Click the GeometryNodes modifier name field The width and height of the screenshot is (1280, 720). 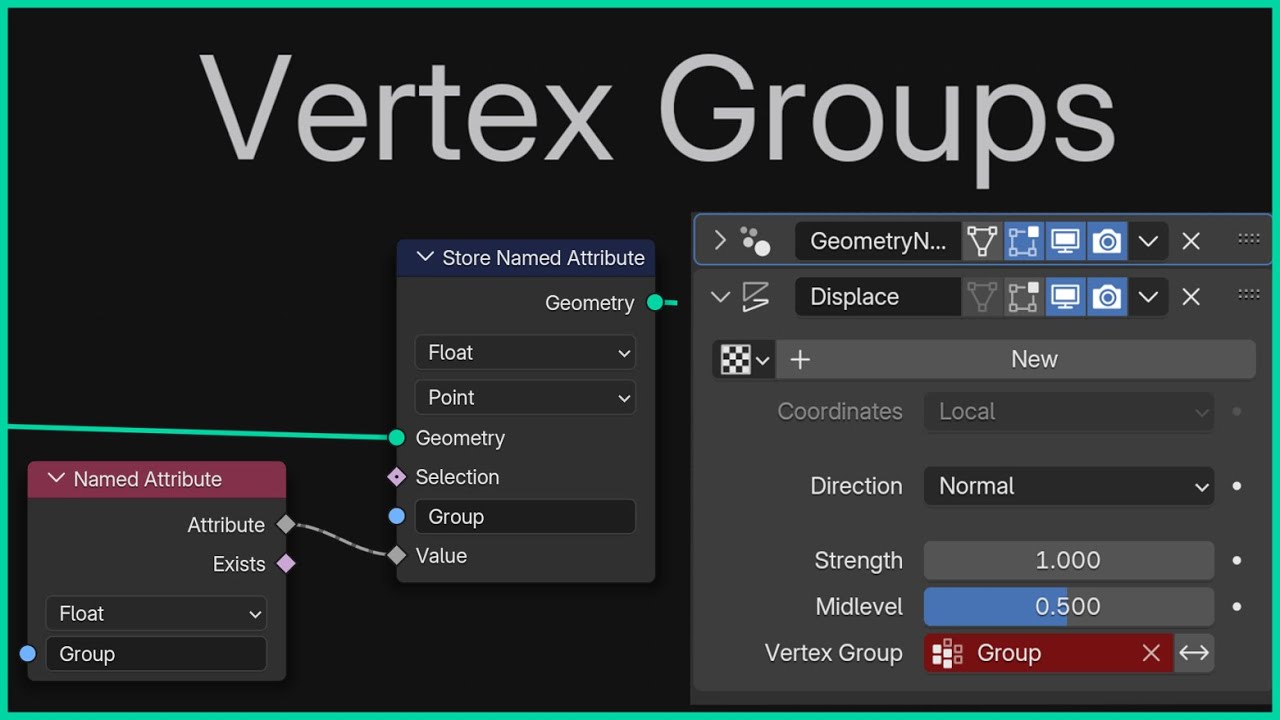tap(878, 241)
